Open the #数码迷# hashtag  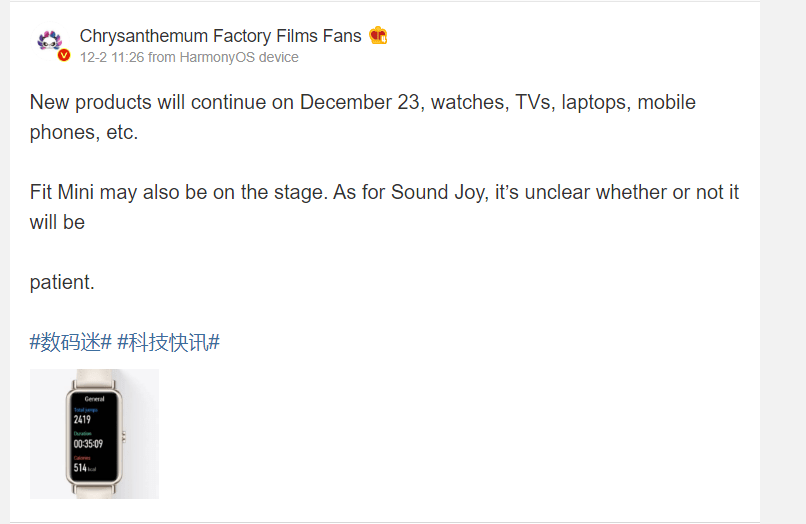click(71, 342)
